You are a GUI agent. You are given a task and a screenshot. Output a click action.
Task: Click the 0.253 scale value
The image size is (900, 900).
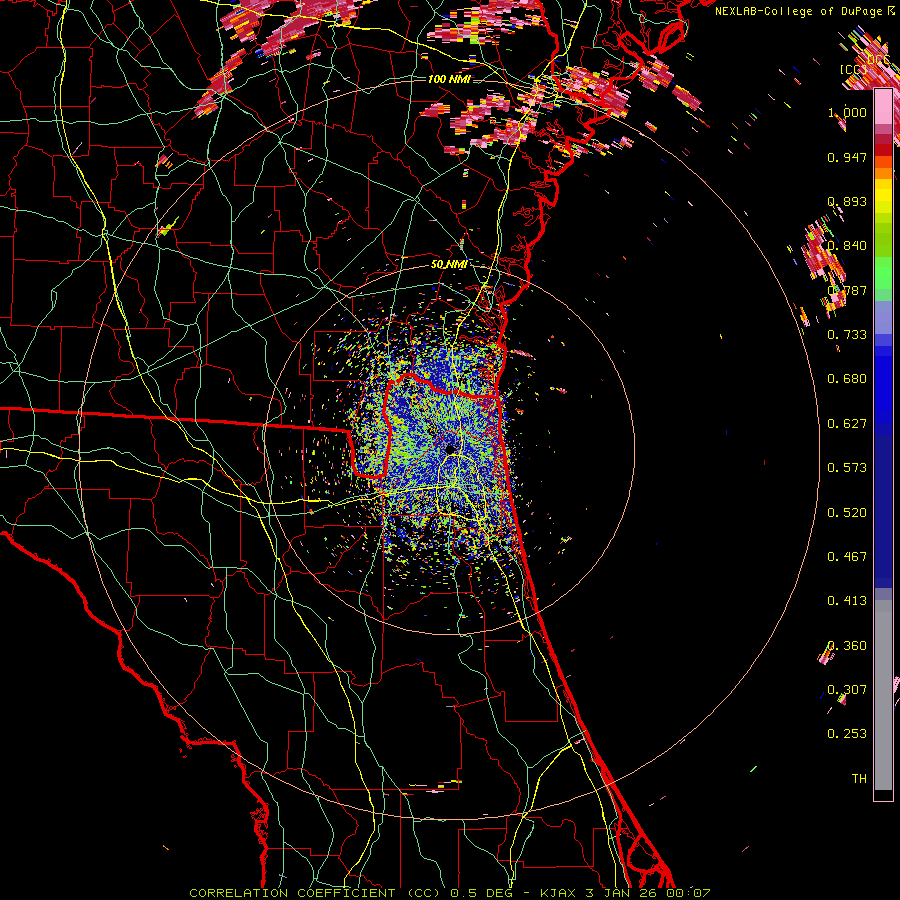[847, 734]
